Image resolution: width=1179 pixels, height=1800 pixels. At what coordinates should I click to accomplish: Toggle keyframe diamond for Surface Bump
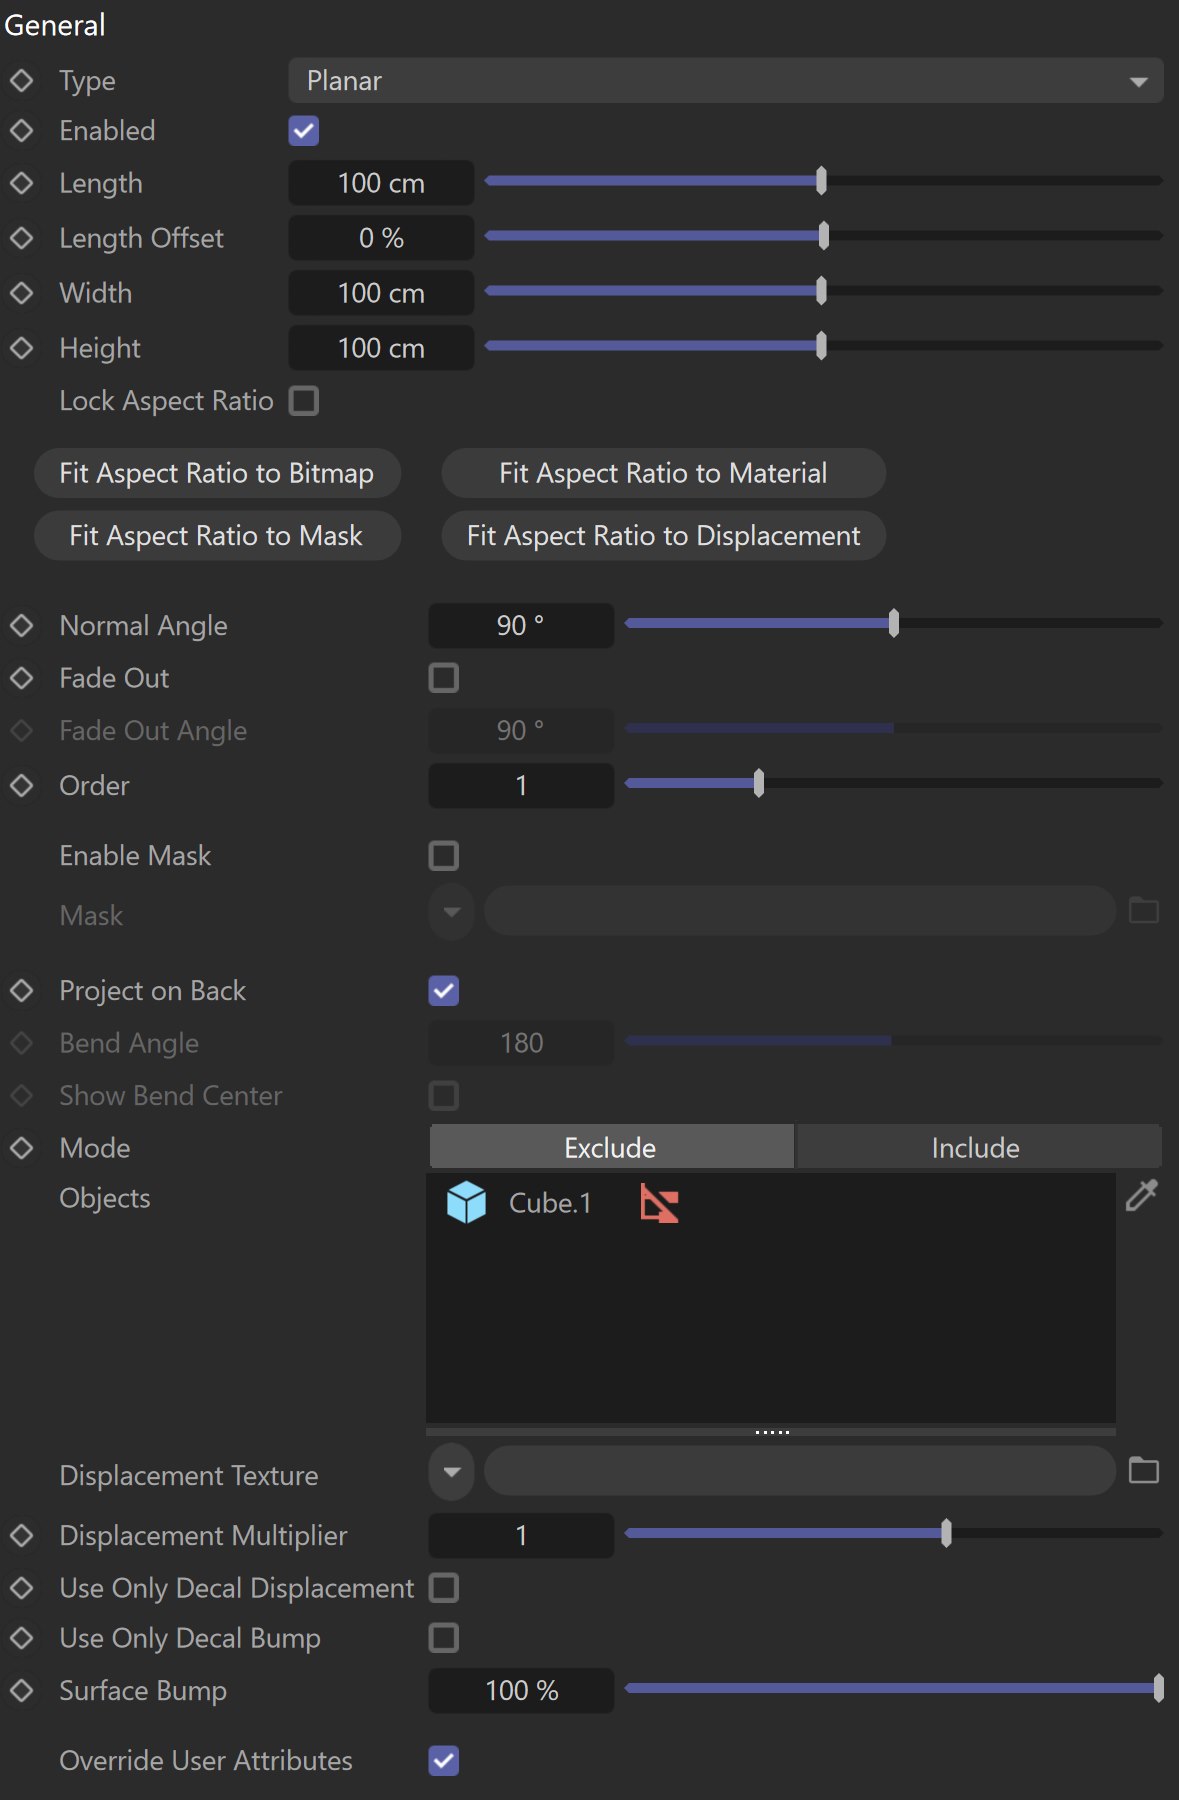21,1690
